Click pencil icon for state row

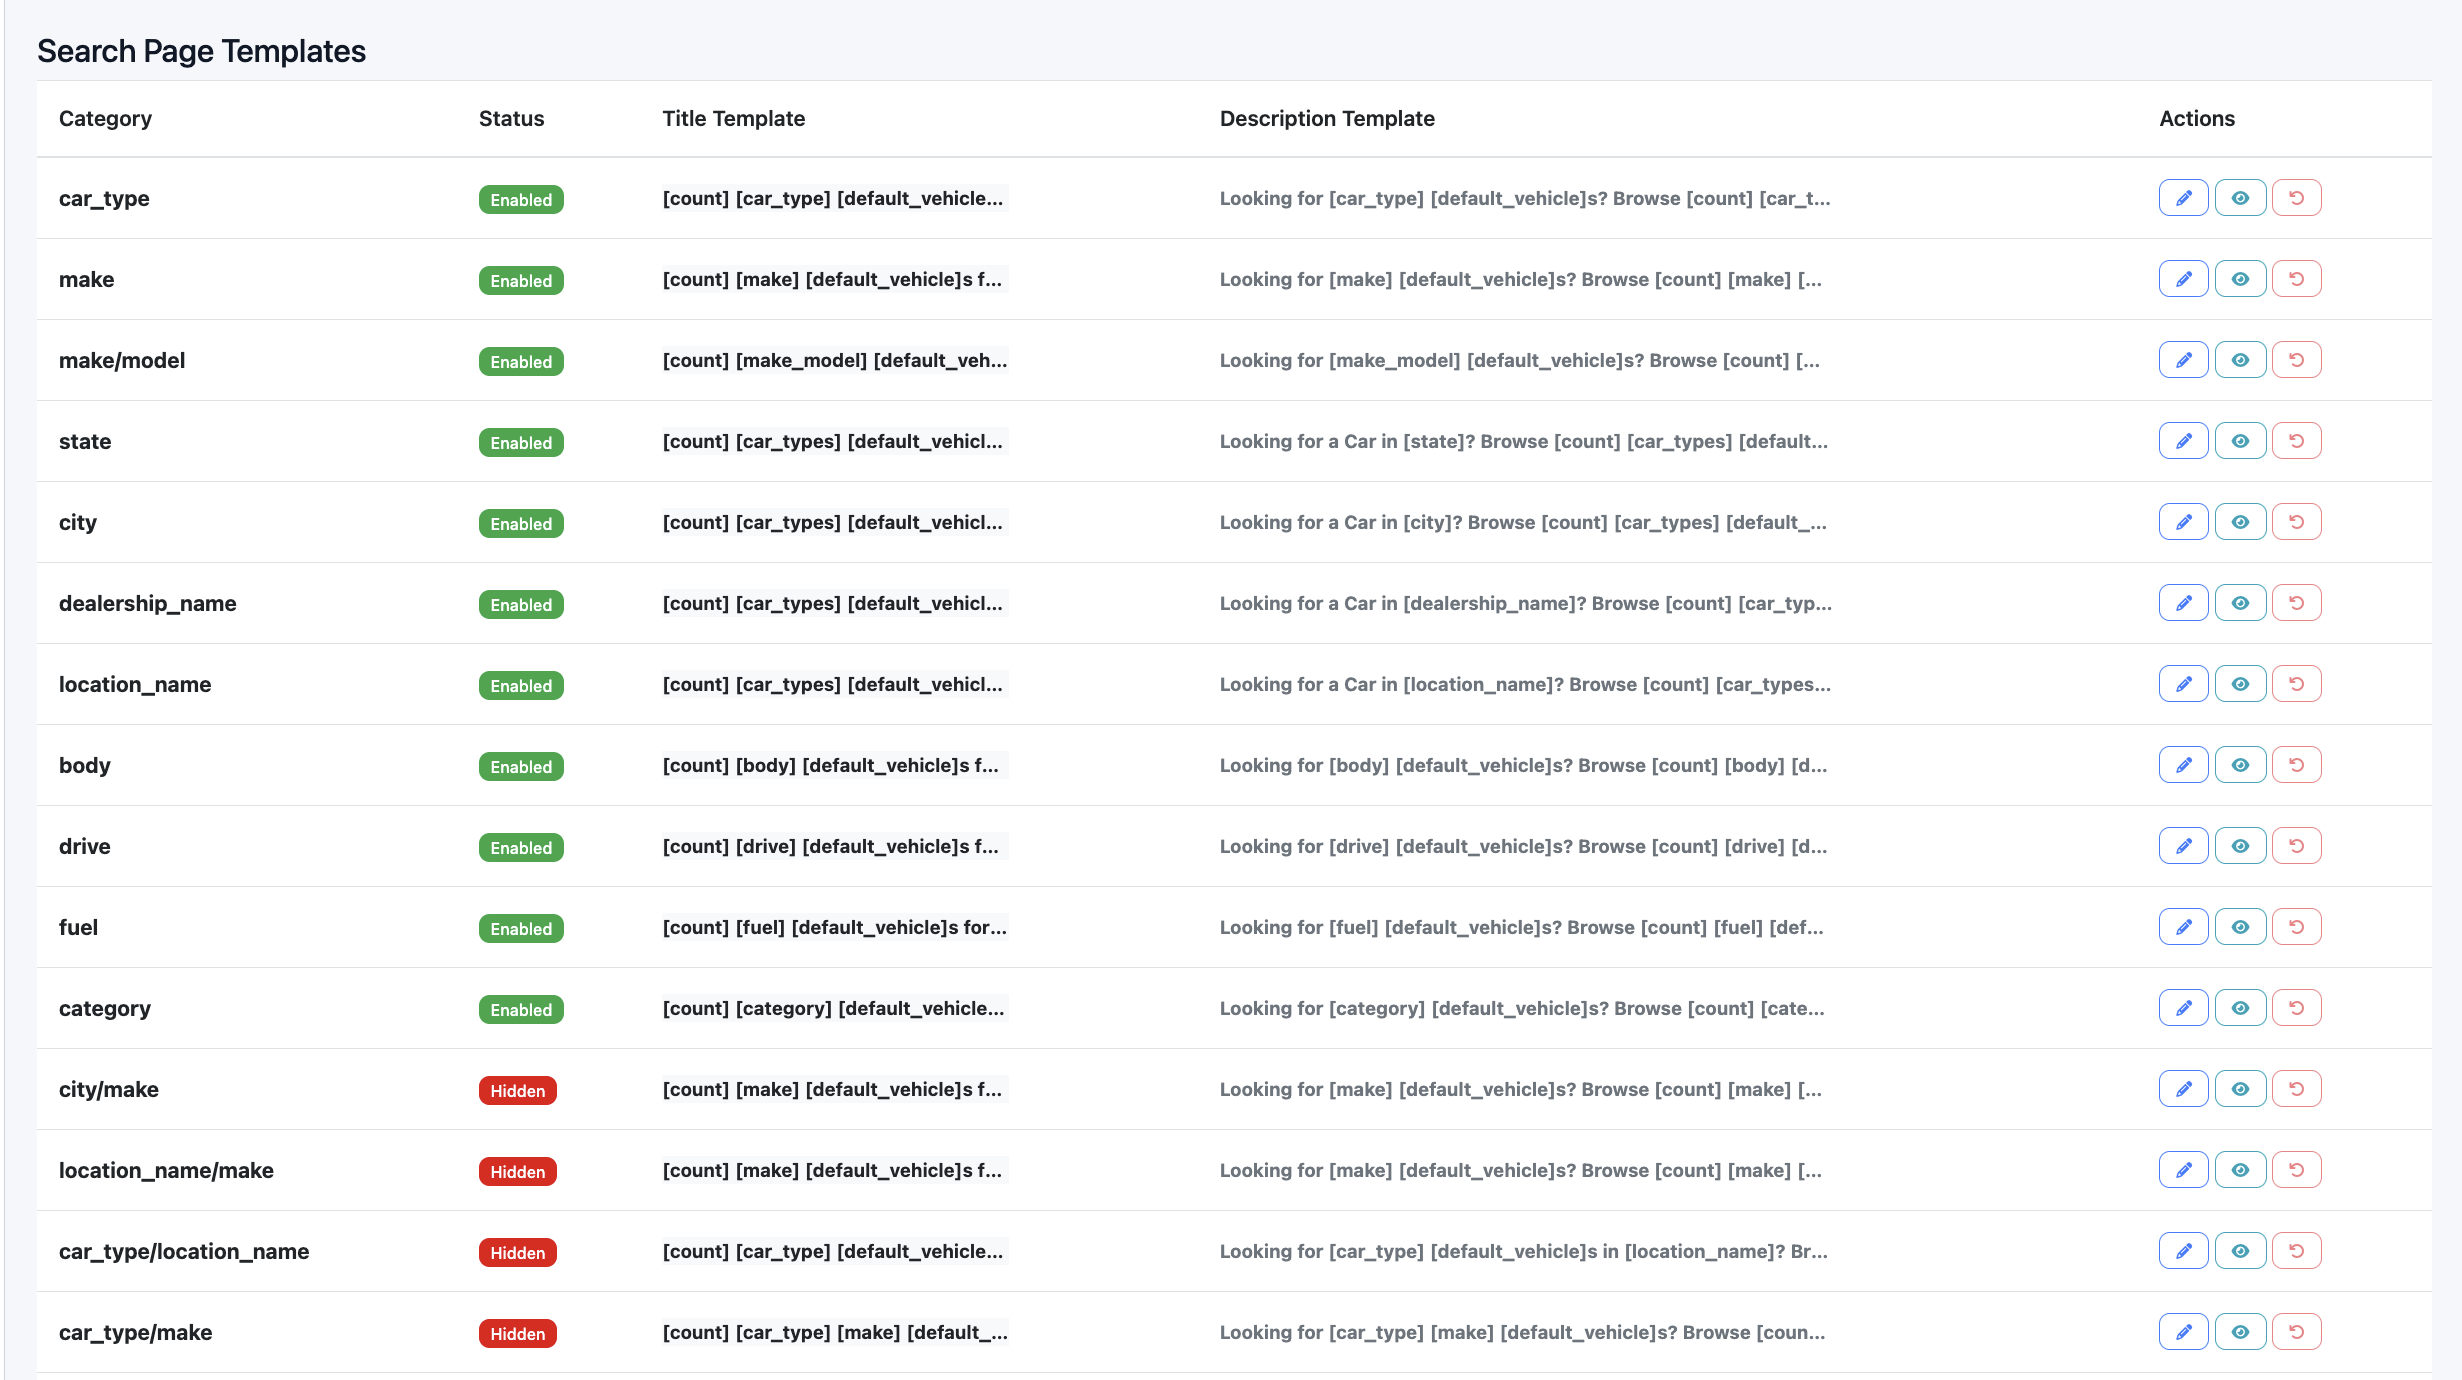[2183, 441]
